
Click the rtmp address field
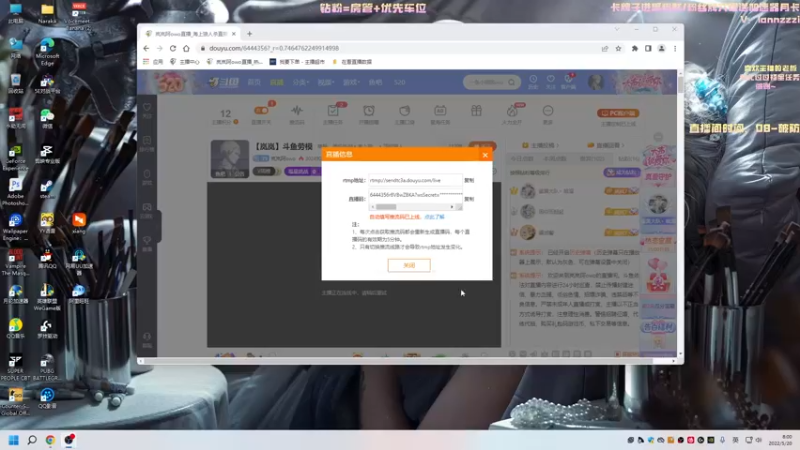tap(415, 180)
